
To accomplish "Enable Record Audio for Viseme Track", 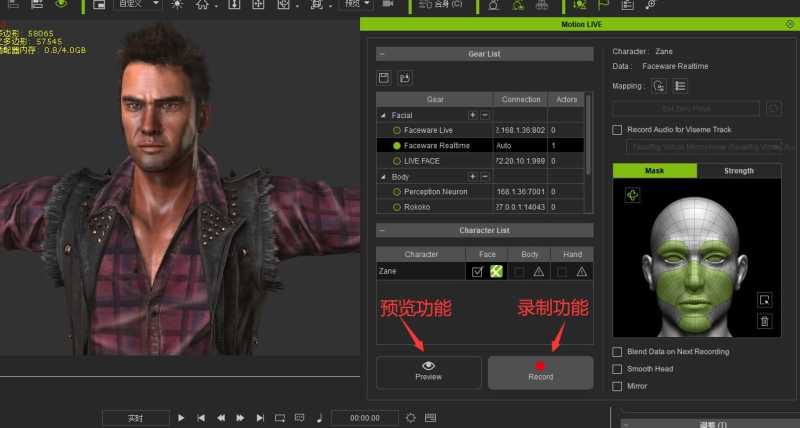I will 617,129.
